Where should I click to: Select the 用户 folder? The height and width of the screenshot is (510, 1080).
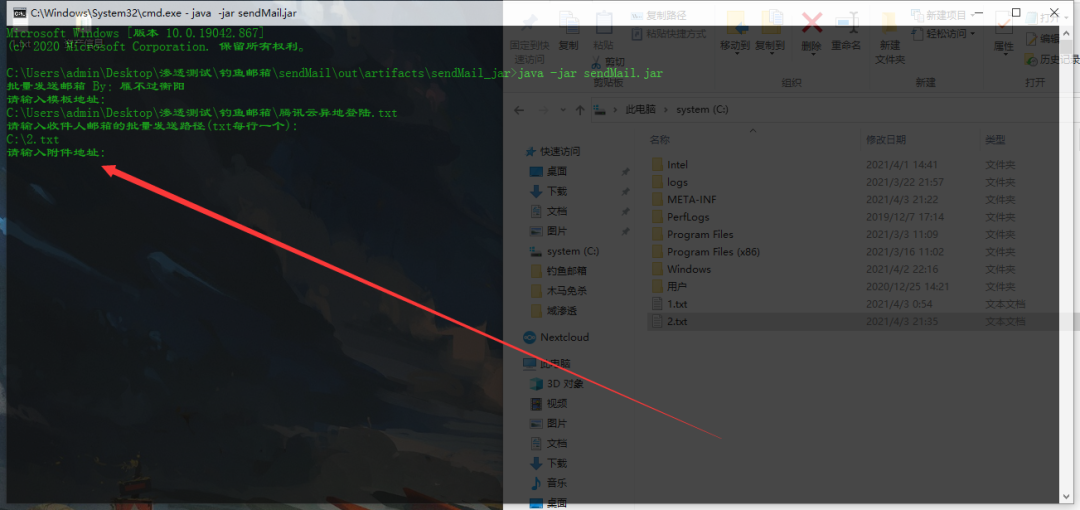(669, 287)
